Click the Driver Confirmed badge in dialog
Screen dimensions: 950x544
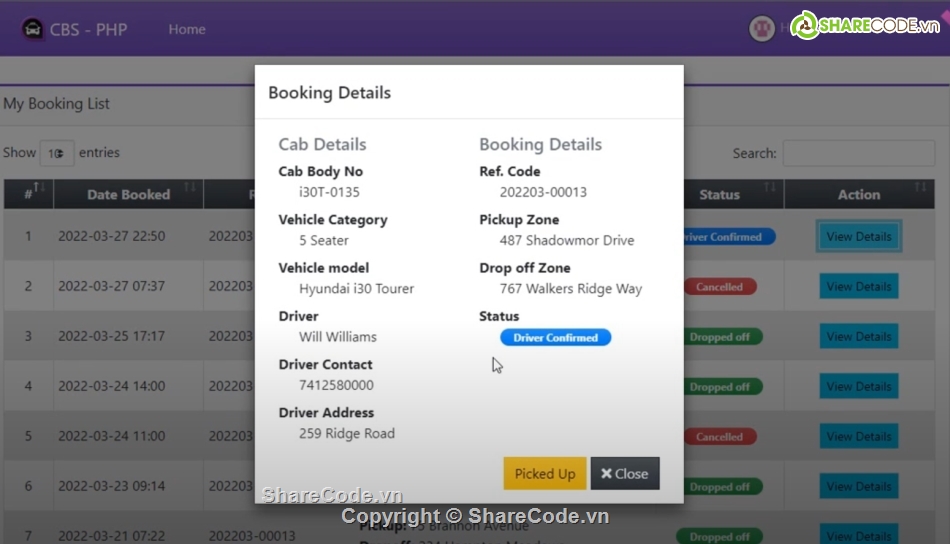(556, 337)
